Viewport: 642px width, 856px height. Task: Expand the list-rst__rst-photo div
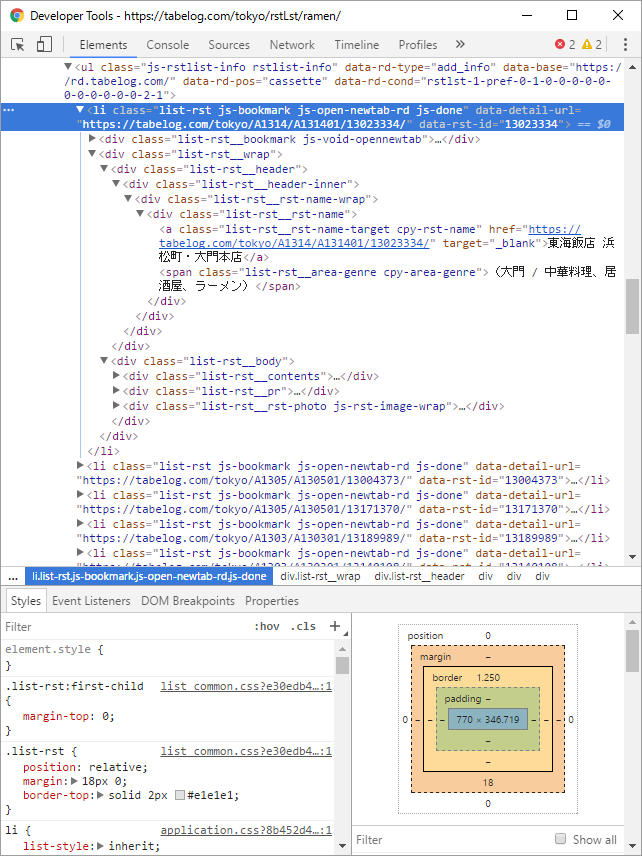click(x=116, y=405)
